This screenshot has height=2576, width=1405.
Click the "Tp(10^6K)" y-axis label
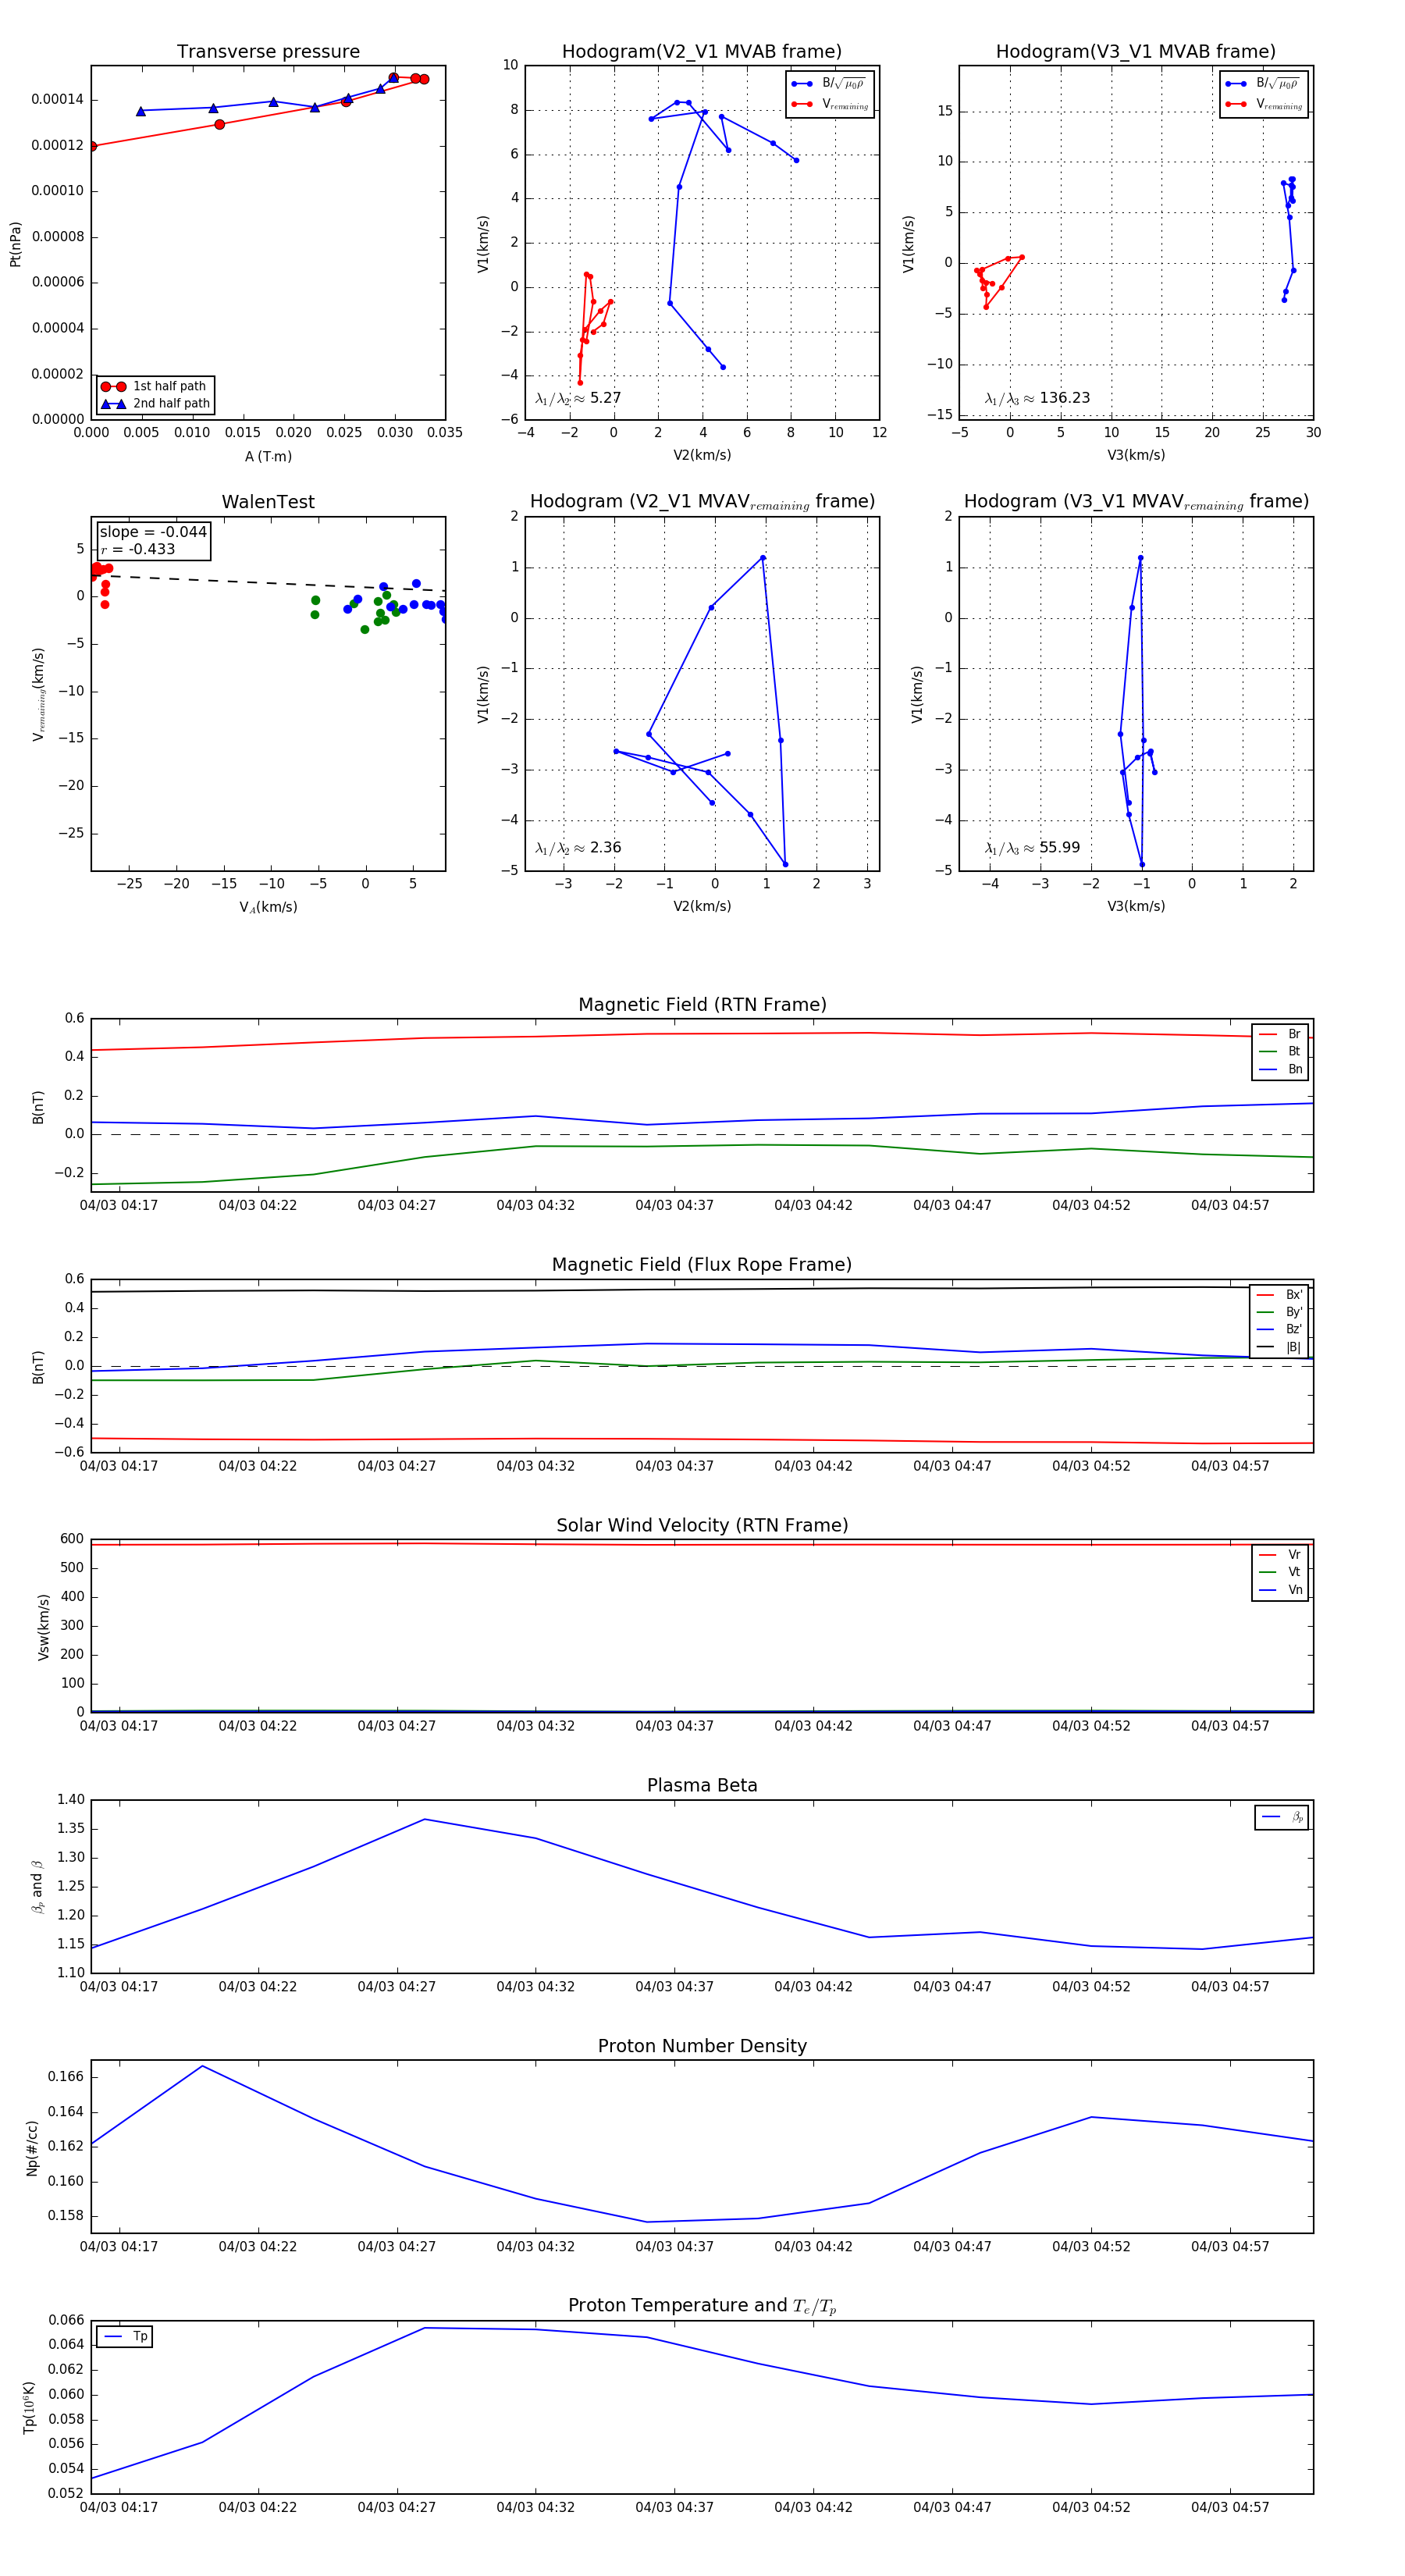(30, 2408)
